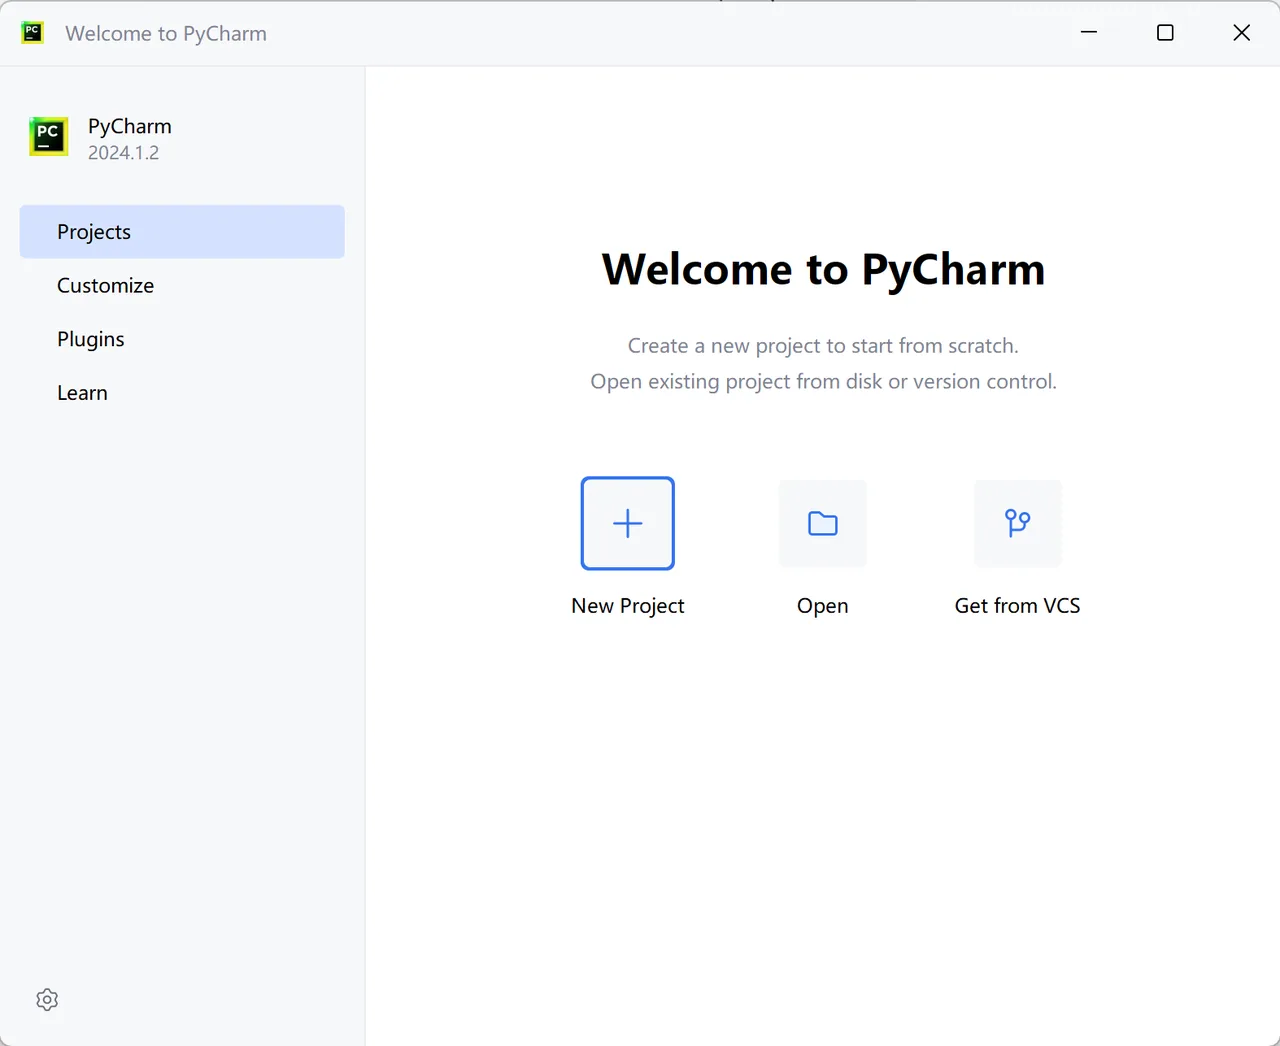Click the 'Welcome to PyCharm' heading
1280x1046 pixels.
tap(823, 270)
